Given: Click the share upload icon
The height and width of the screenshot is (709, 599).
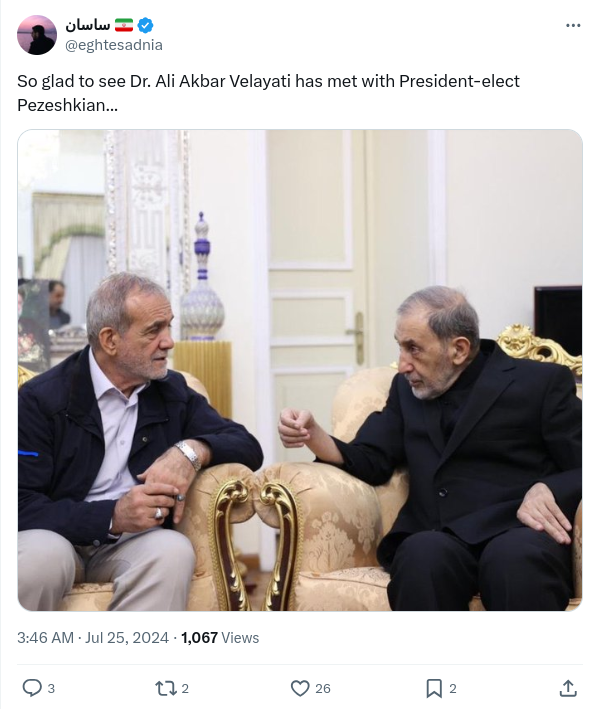Looking at the screenshot, I should click(568, 688).
